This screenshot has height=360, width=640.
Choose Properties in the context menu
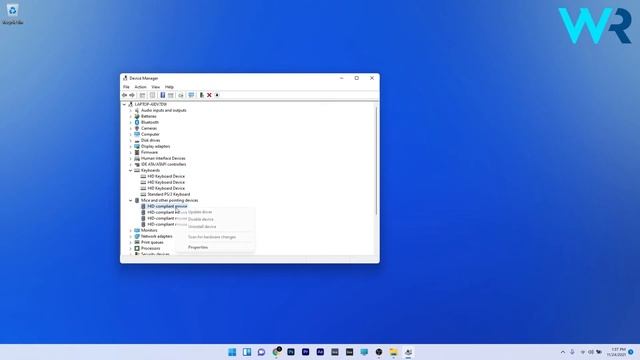coord(198,247)
